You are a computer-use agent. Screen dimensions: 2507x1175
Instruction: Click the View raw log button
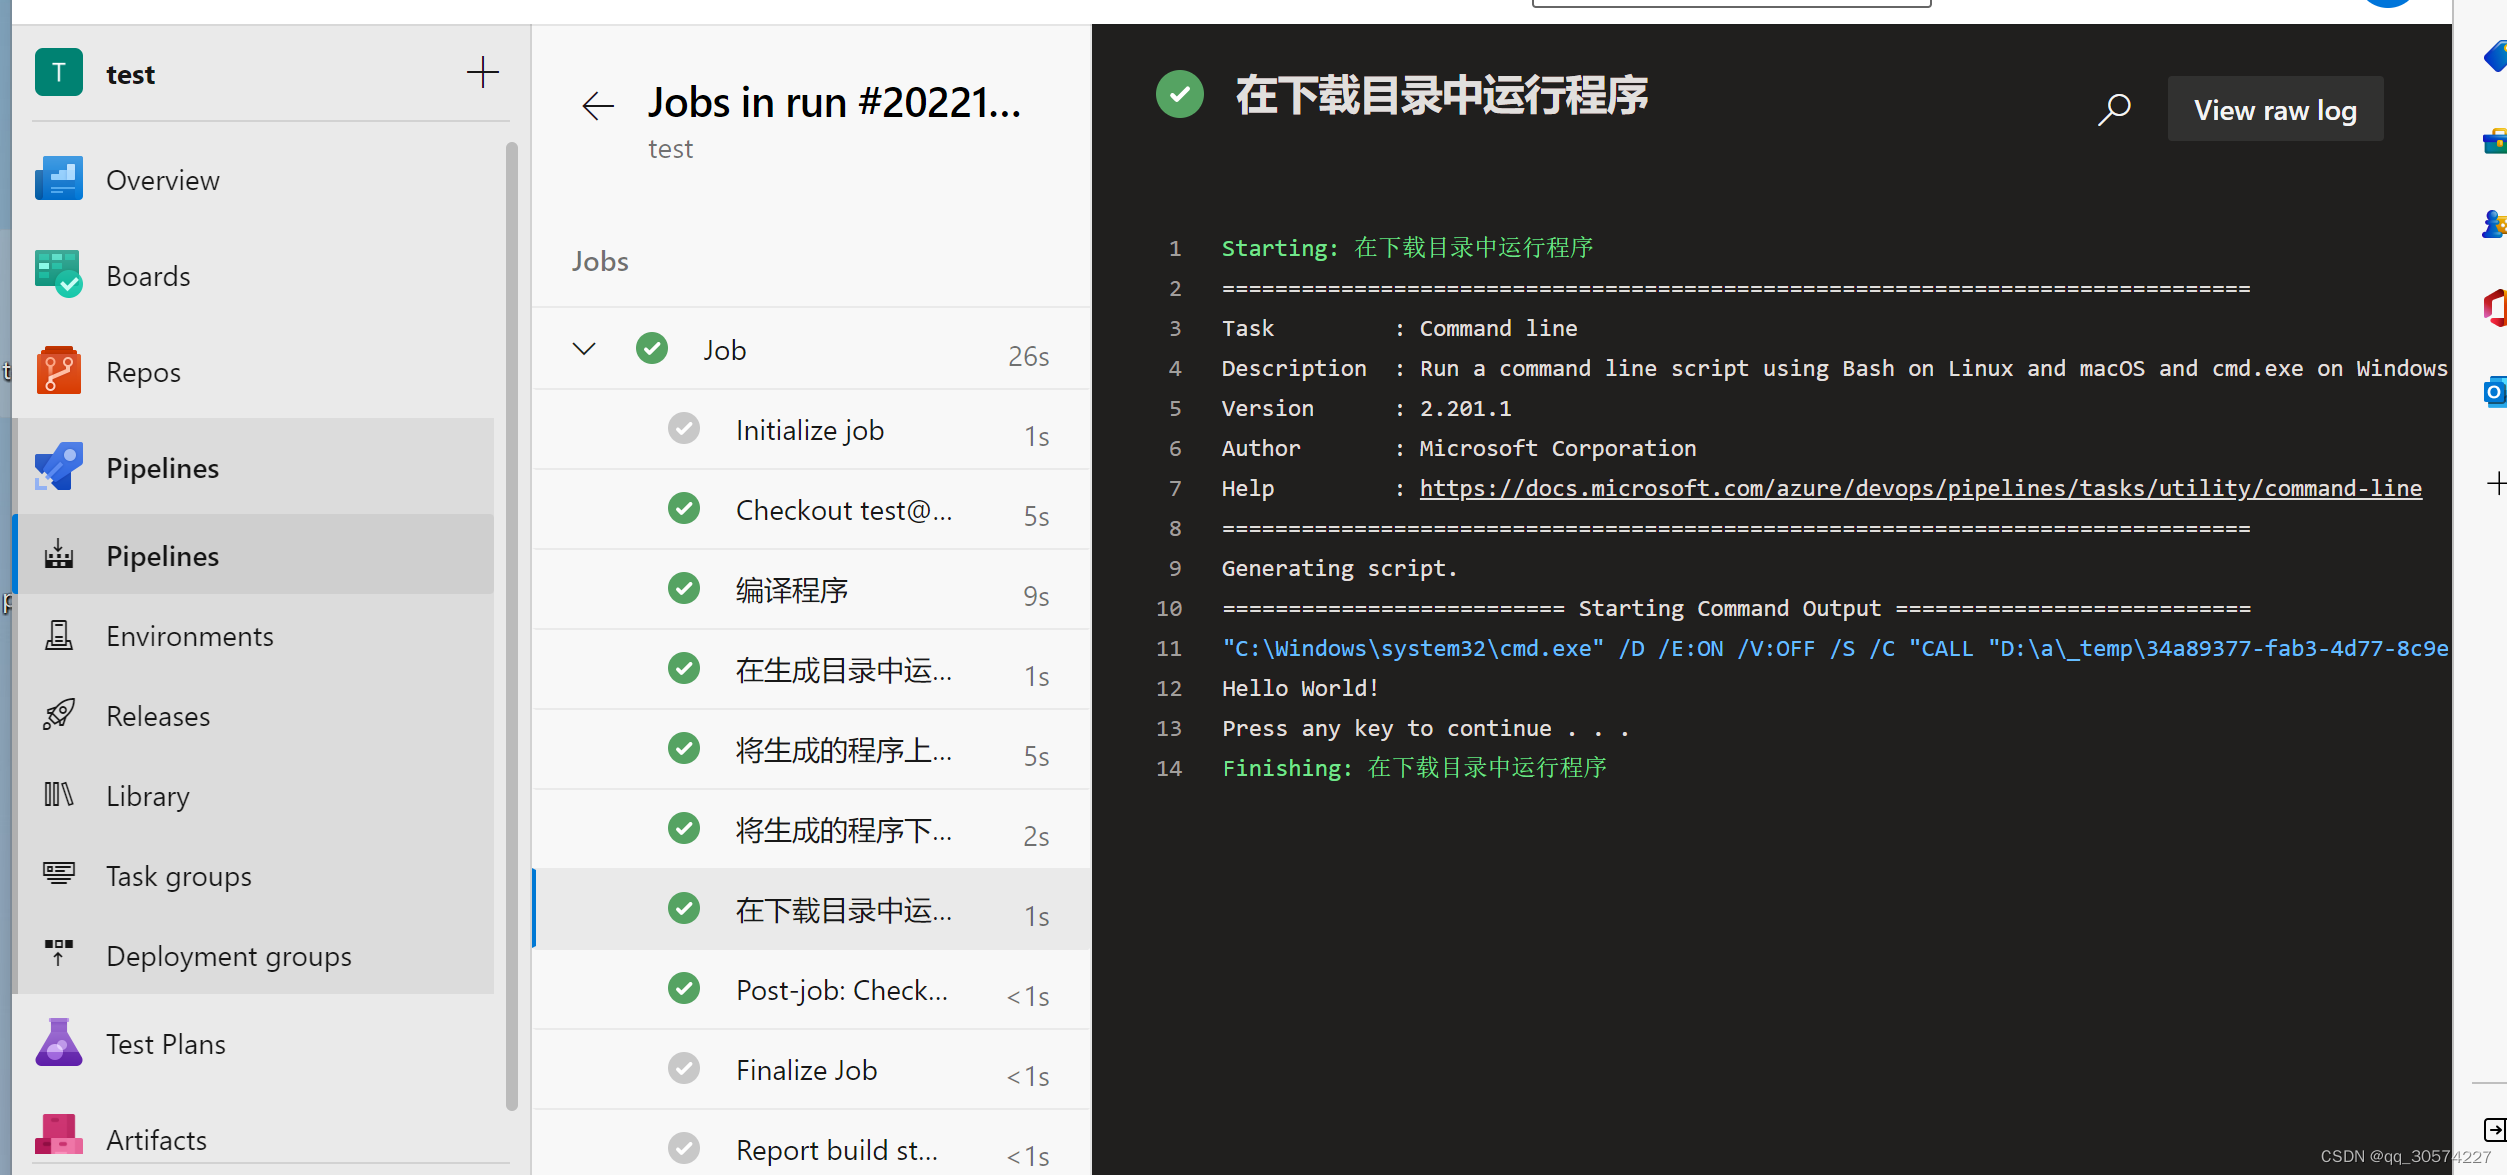tap(2275, 109)
